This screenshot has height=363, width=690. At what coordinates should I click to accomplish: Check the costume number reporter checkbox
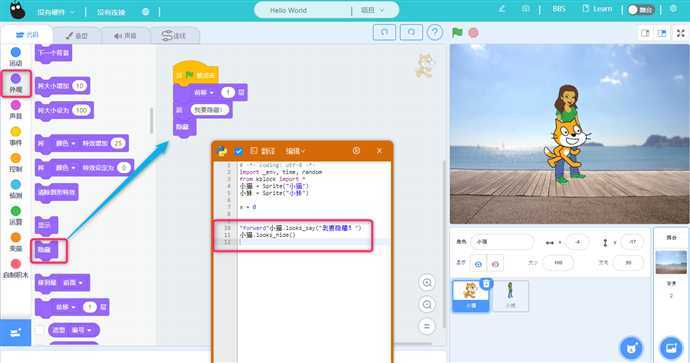tap(40, 330)
